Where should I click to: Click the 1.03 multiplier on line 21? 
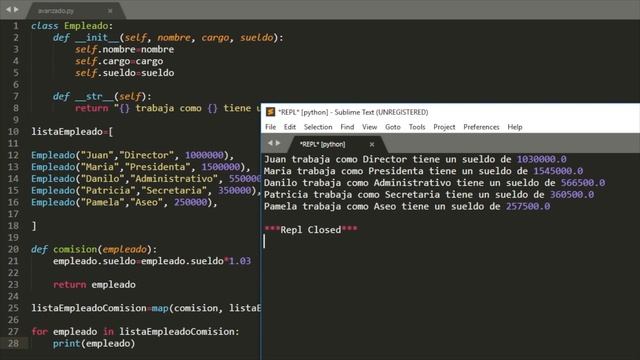pos(240,261)
